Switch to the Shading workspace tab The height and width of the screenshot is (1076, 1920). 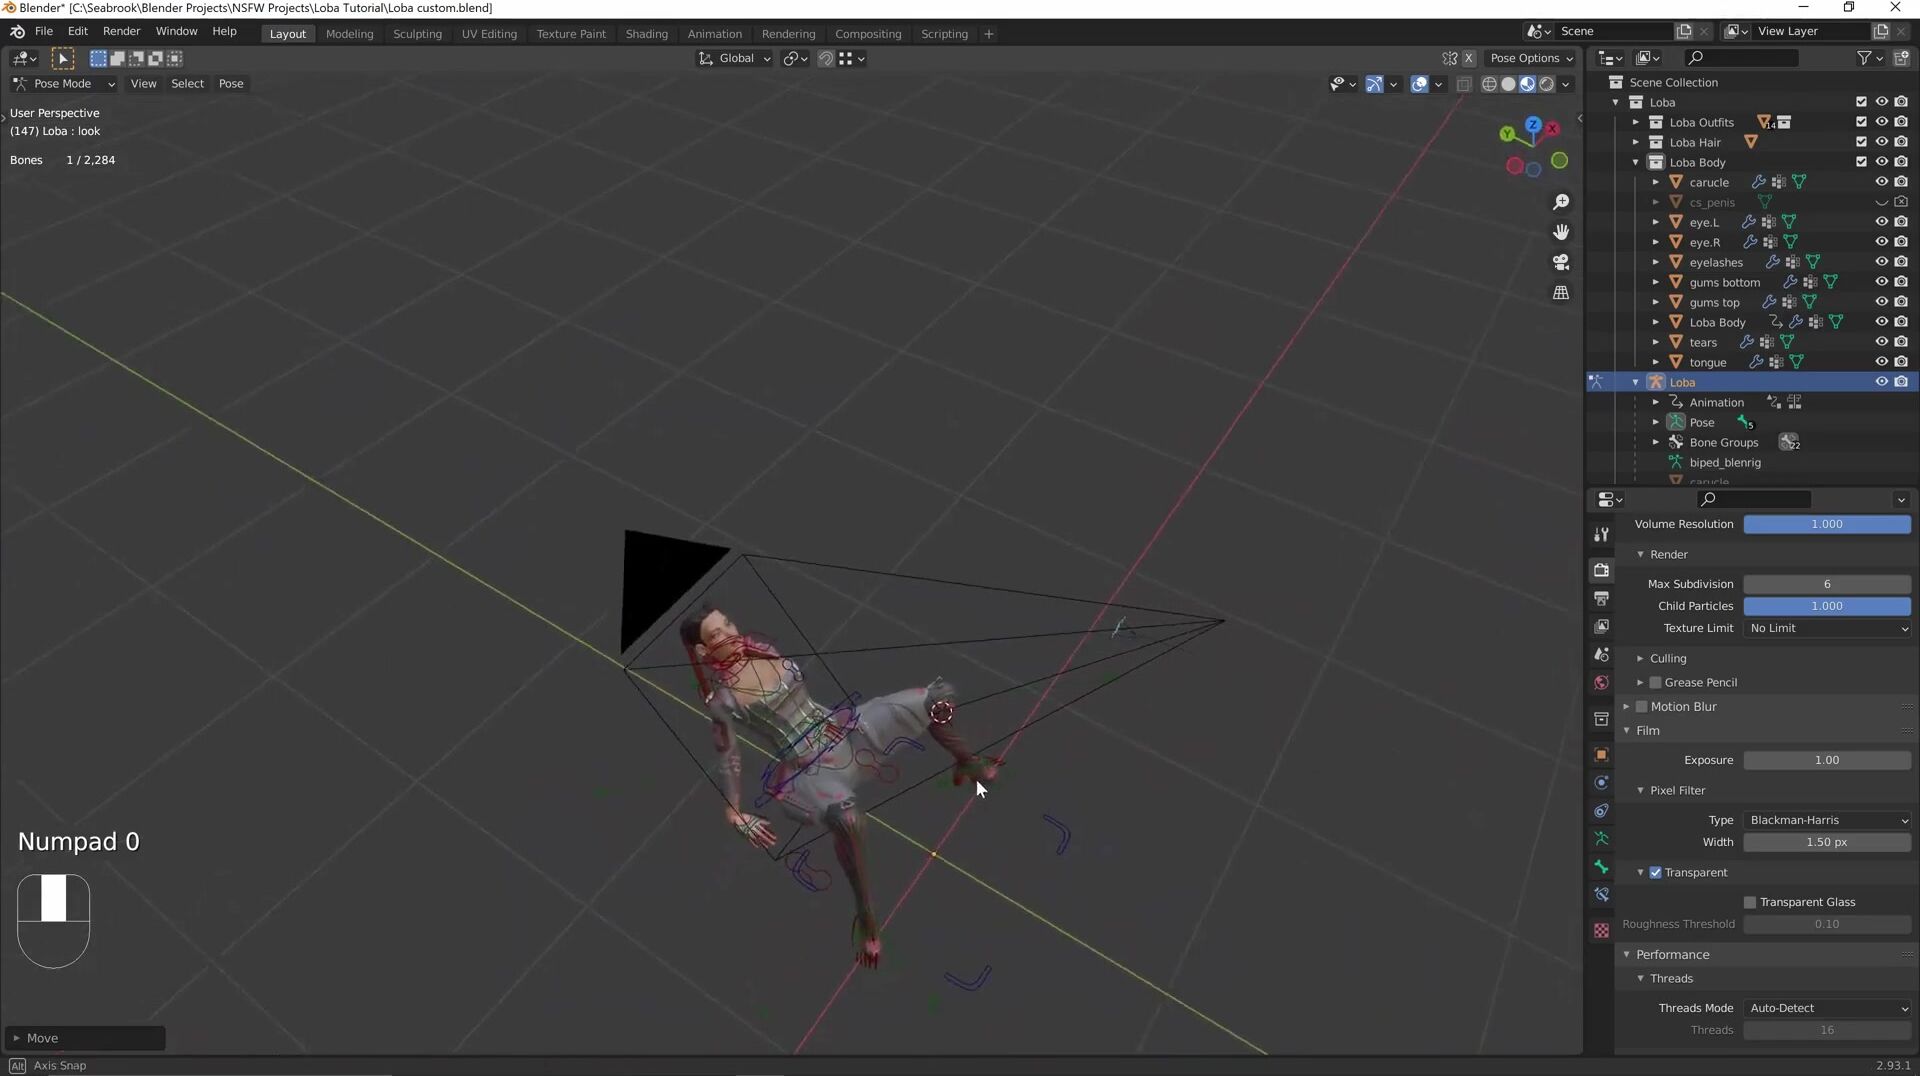click(x=646, y=34)
